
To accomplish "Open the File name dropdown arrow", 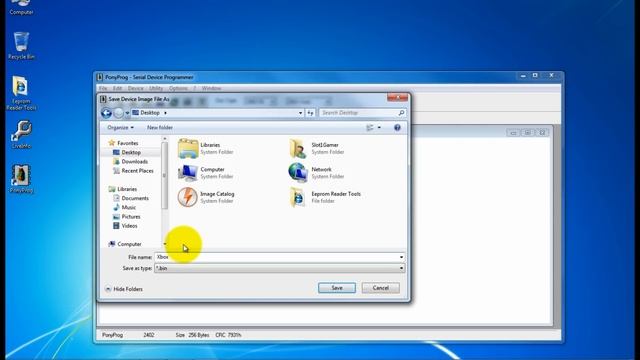I will pyautogui.click(x=401, y=257).
